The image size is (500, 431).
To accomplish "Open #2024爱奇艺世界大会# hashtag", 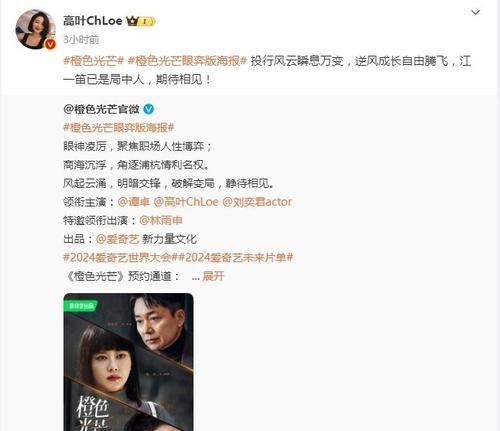I will click(119, 258).
